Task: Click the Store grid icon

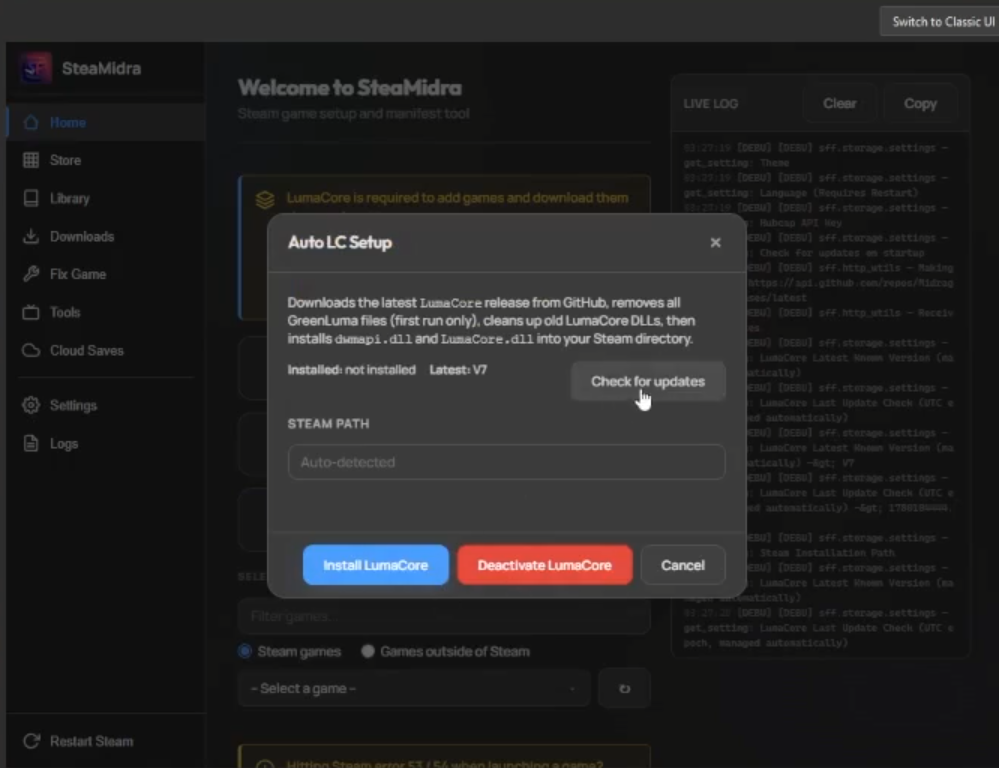Action: (x=31, y=160)
